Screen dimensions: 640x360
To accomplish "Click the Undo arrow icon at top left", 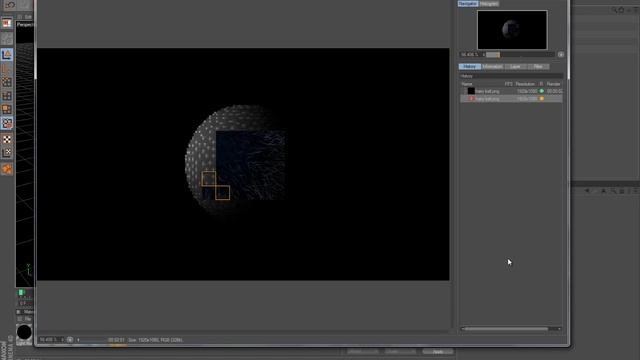I will click(10, 5).
